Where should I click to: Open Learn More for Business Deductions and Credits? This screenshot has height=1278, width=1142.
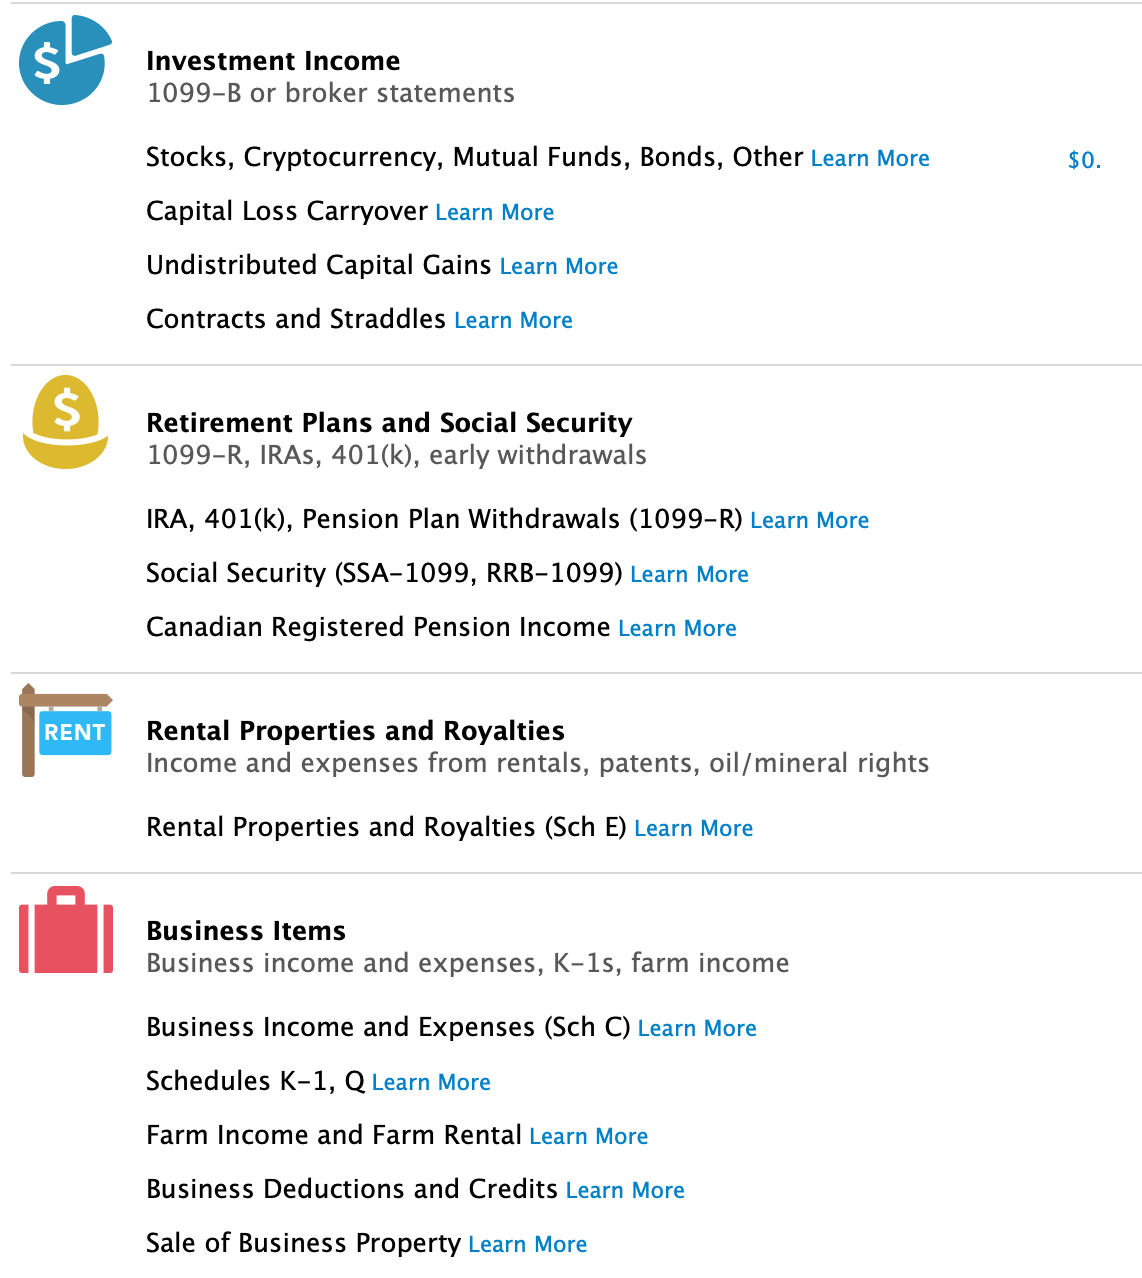pos(625,1191)
